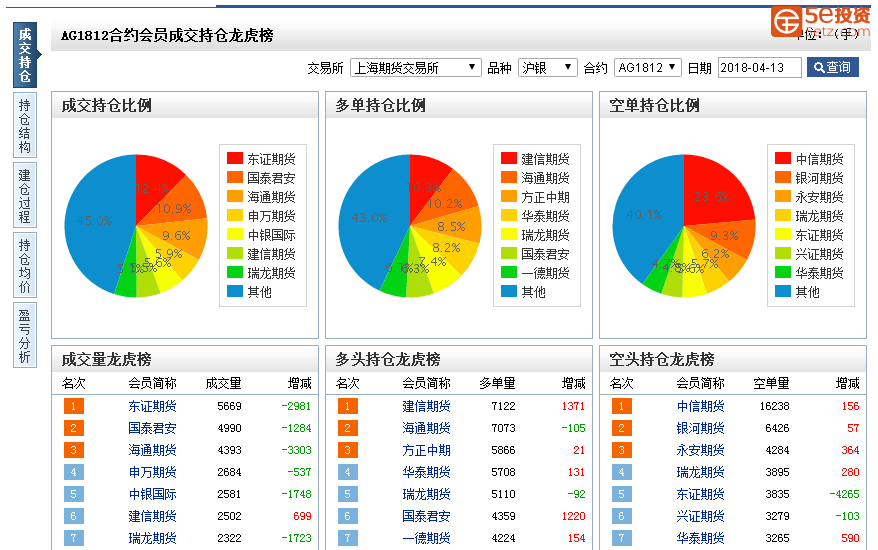Click 多单量 value 7122
Image resolution: width=878 pixels, height=550 pixels.
[503, 406]
